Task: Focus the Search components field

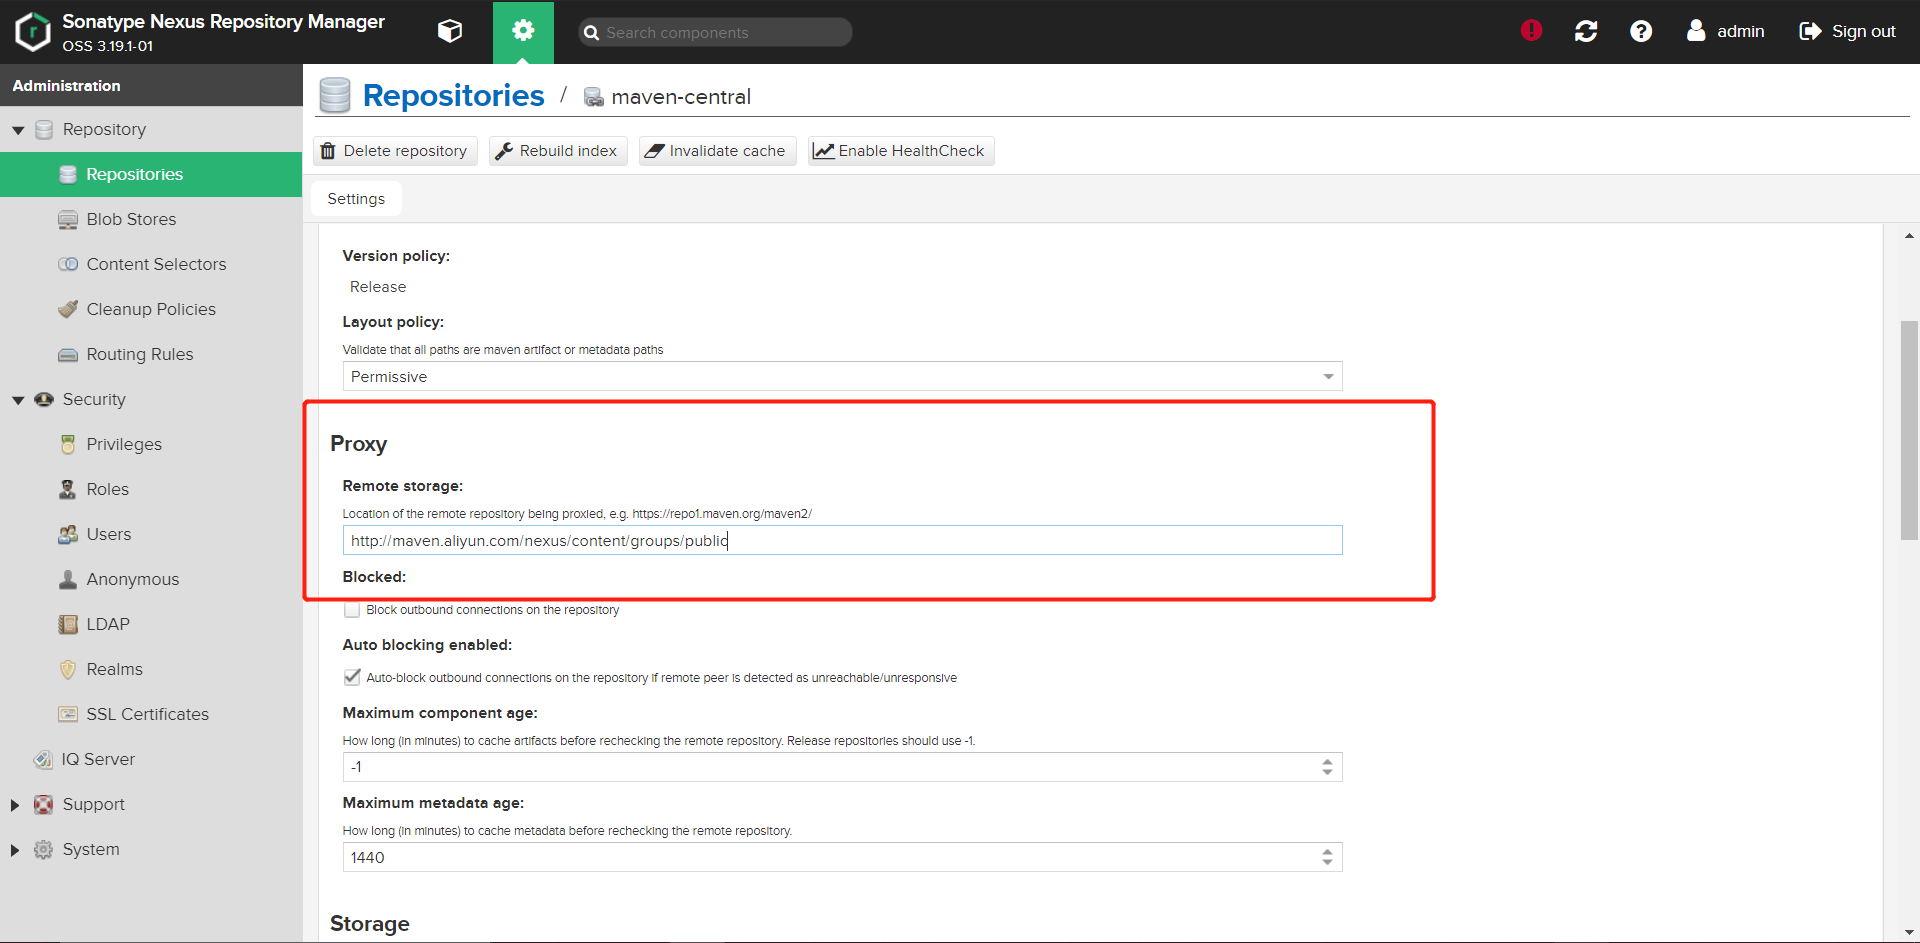Action: point(716,32)
